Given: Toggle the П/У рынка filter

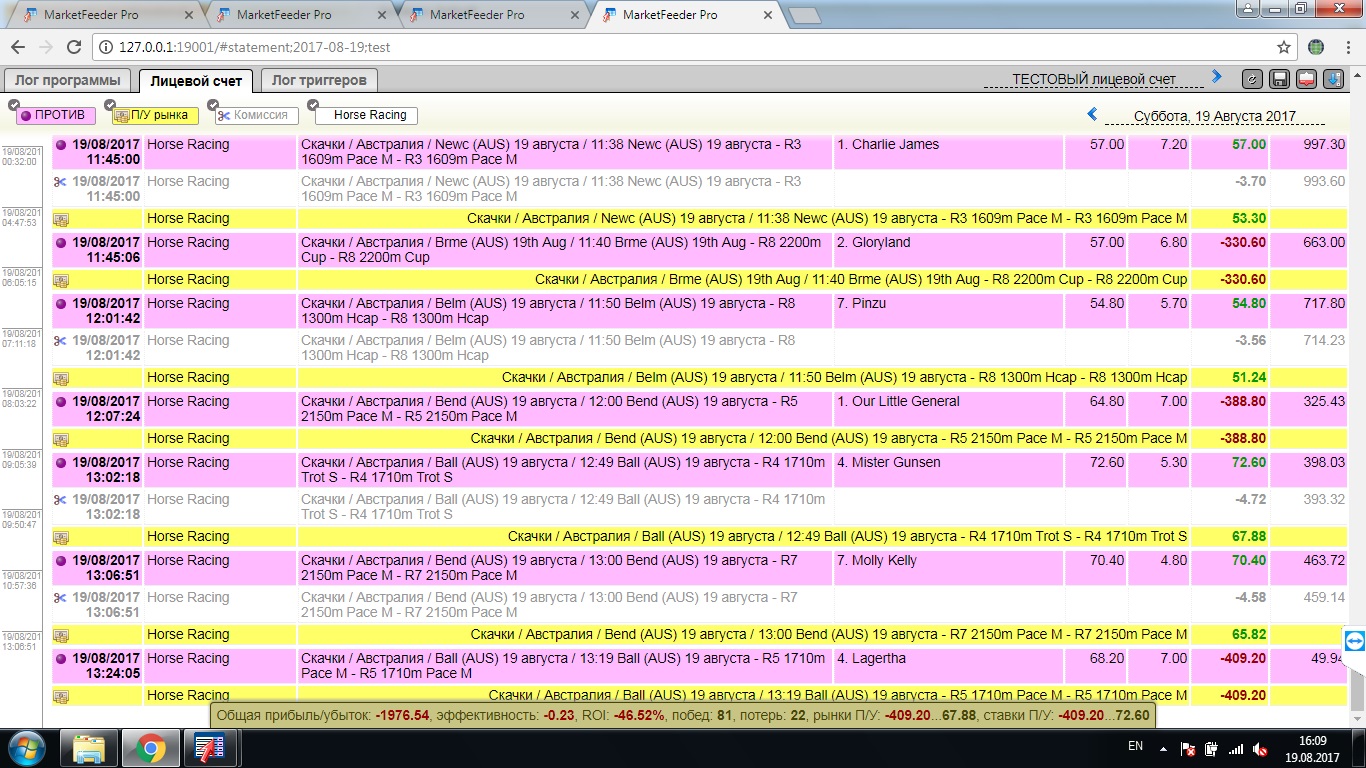Looking at the screenshot, I should pos(155,115).
